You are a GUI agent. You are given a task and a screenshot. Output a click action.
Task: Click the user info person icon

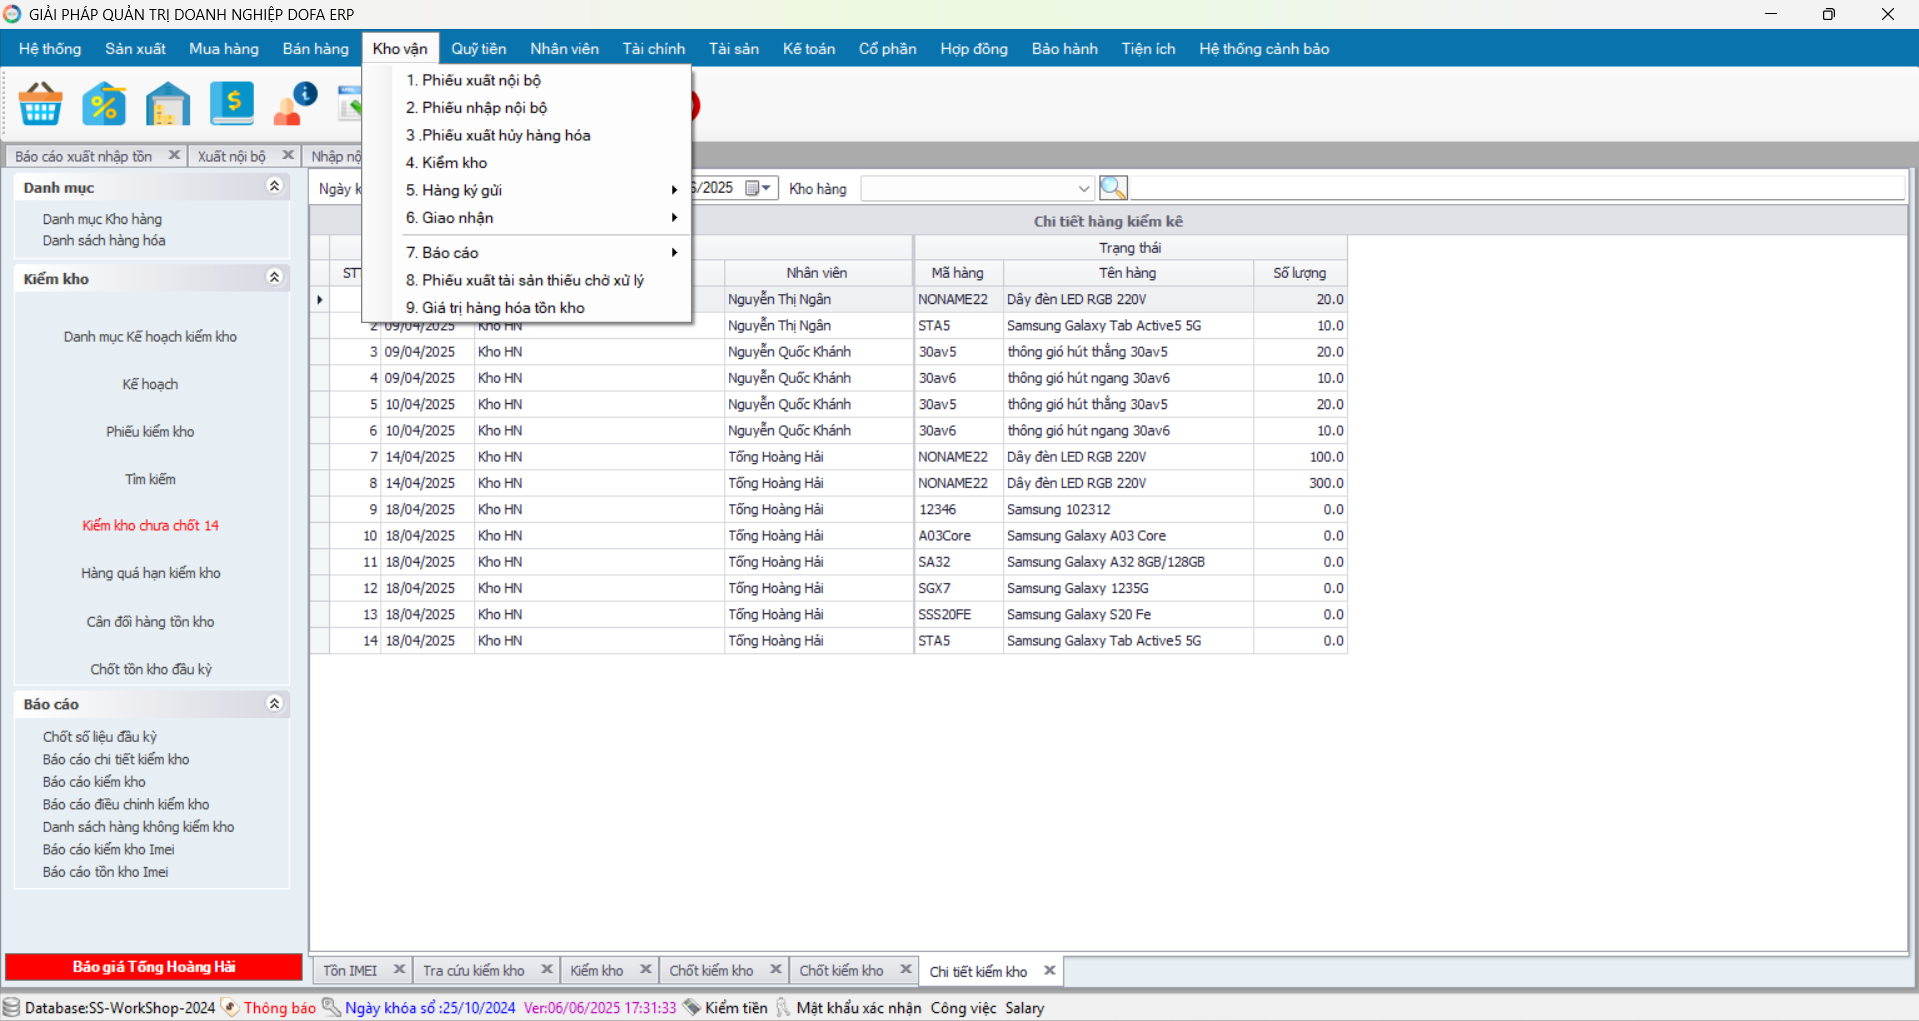point(296,104)
